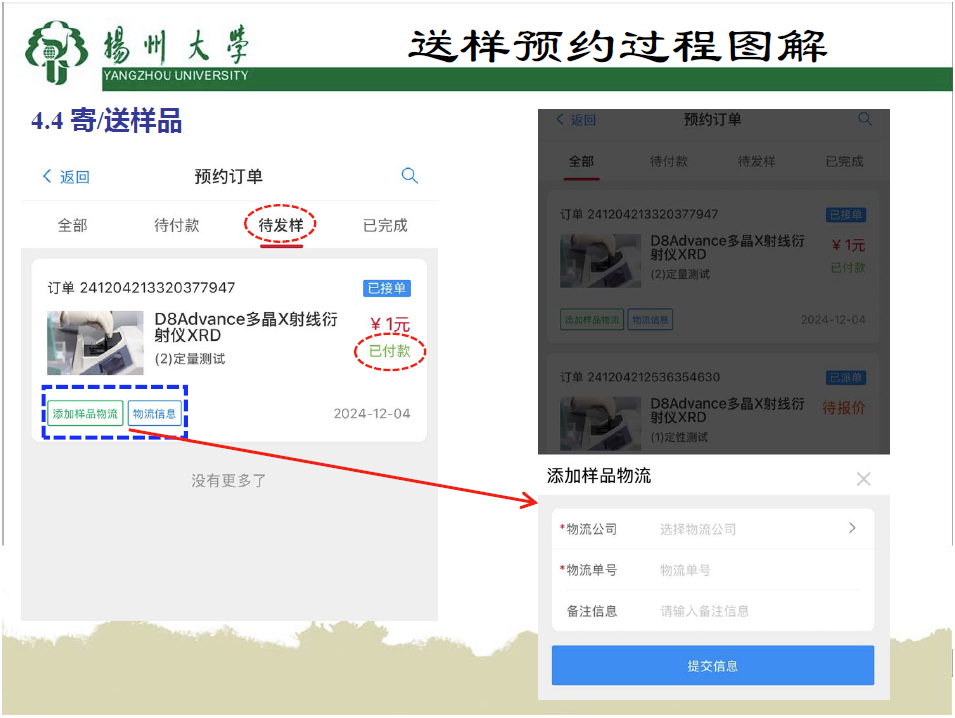Click the XRD instrument thumbnail in left order
This screenshot has height=718, width=955.
coord(95,343)
